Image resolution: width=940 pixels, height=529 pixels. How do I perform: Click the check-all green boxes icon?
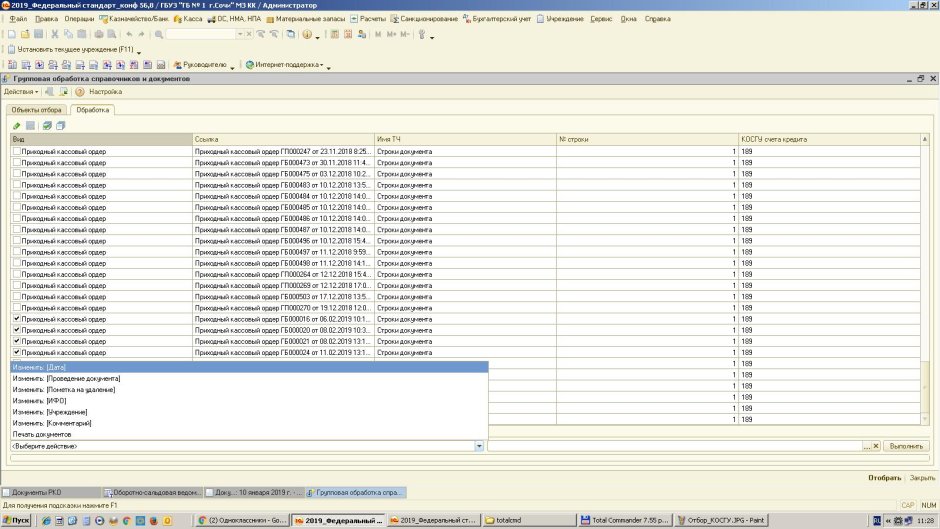pyautogui.click(x=47, y=126)
